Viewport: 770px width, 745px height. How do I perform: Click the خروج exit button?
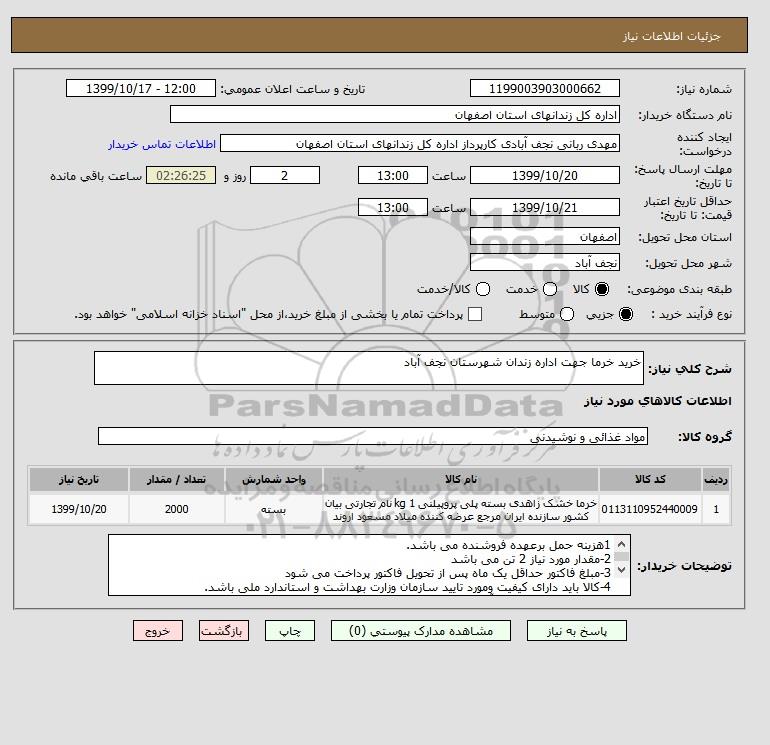point(158,631)
